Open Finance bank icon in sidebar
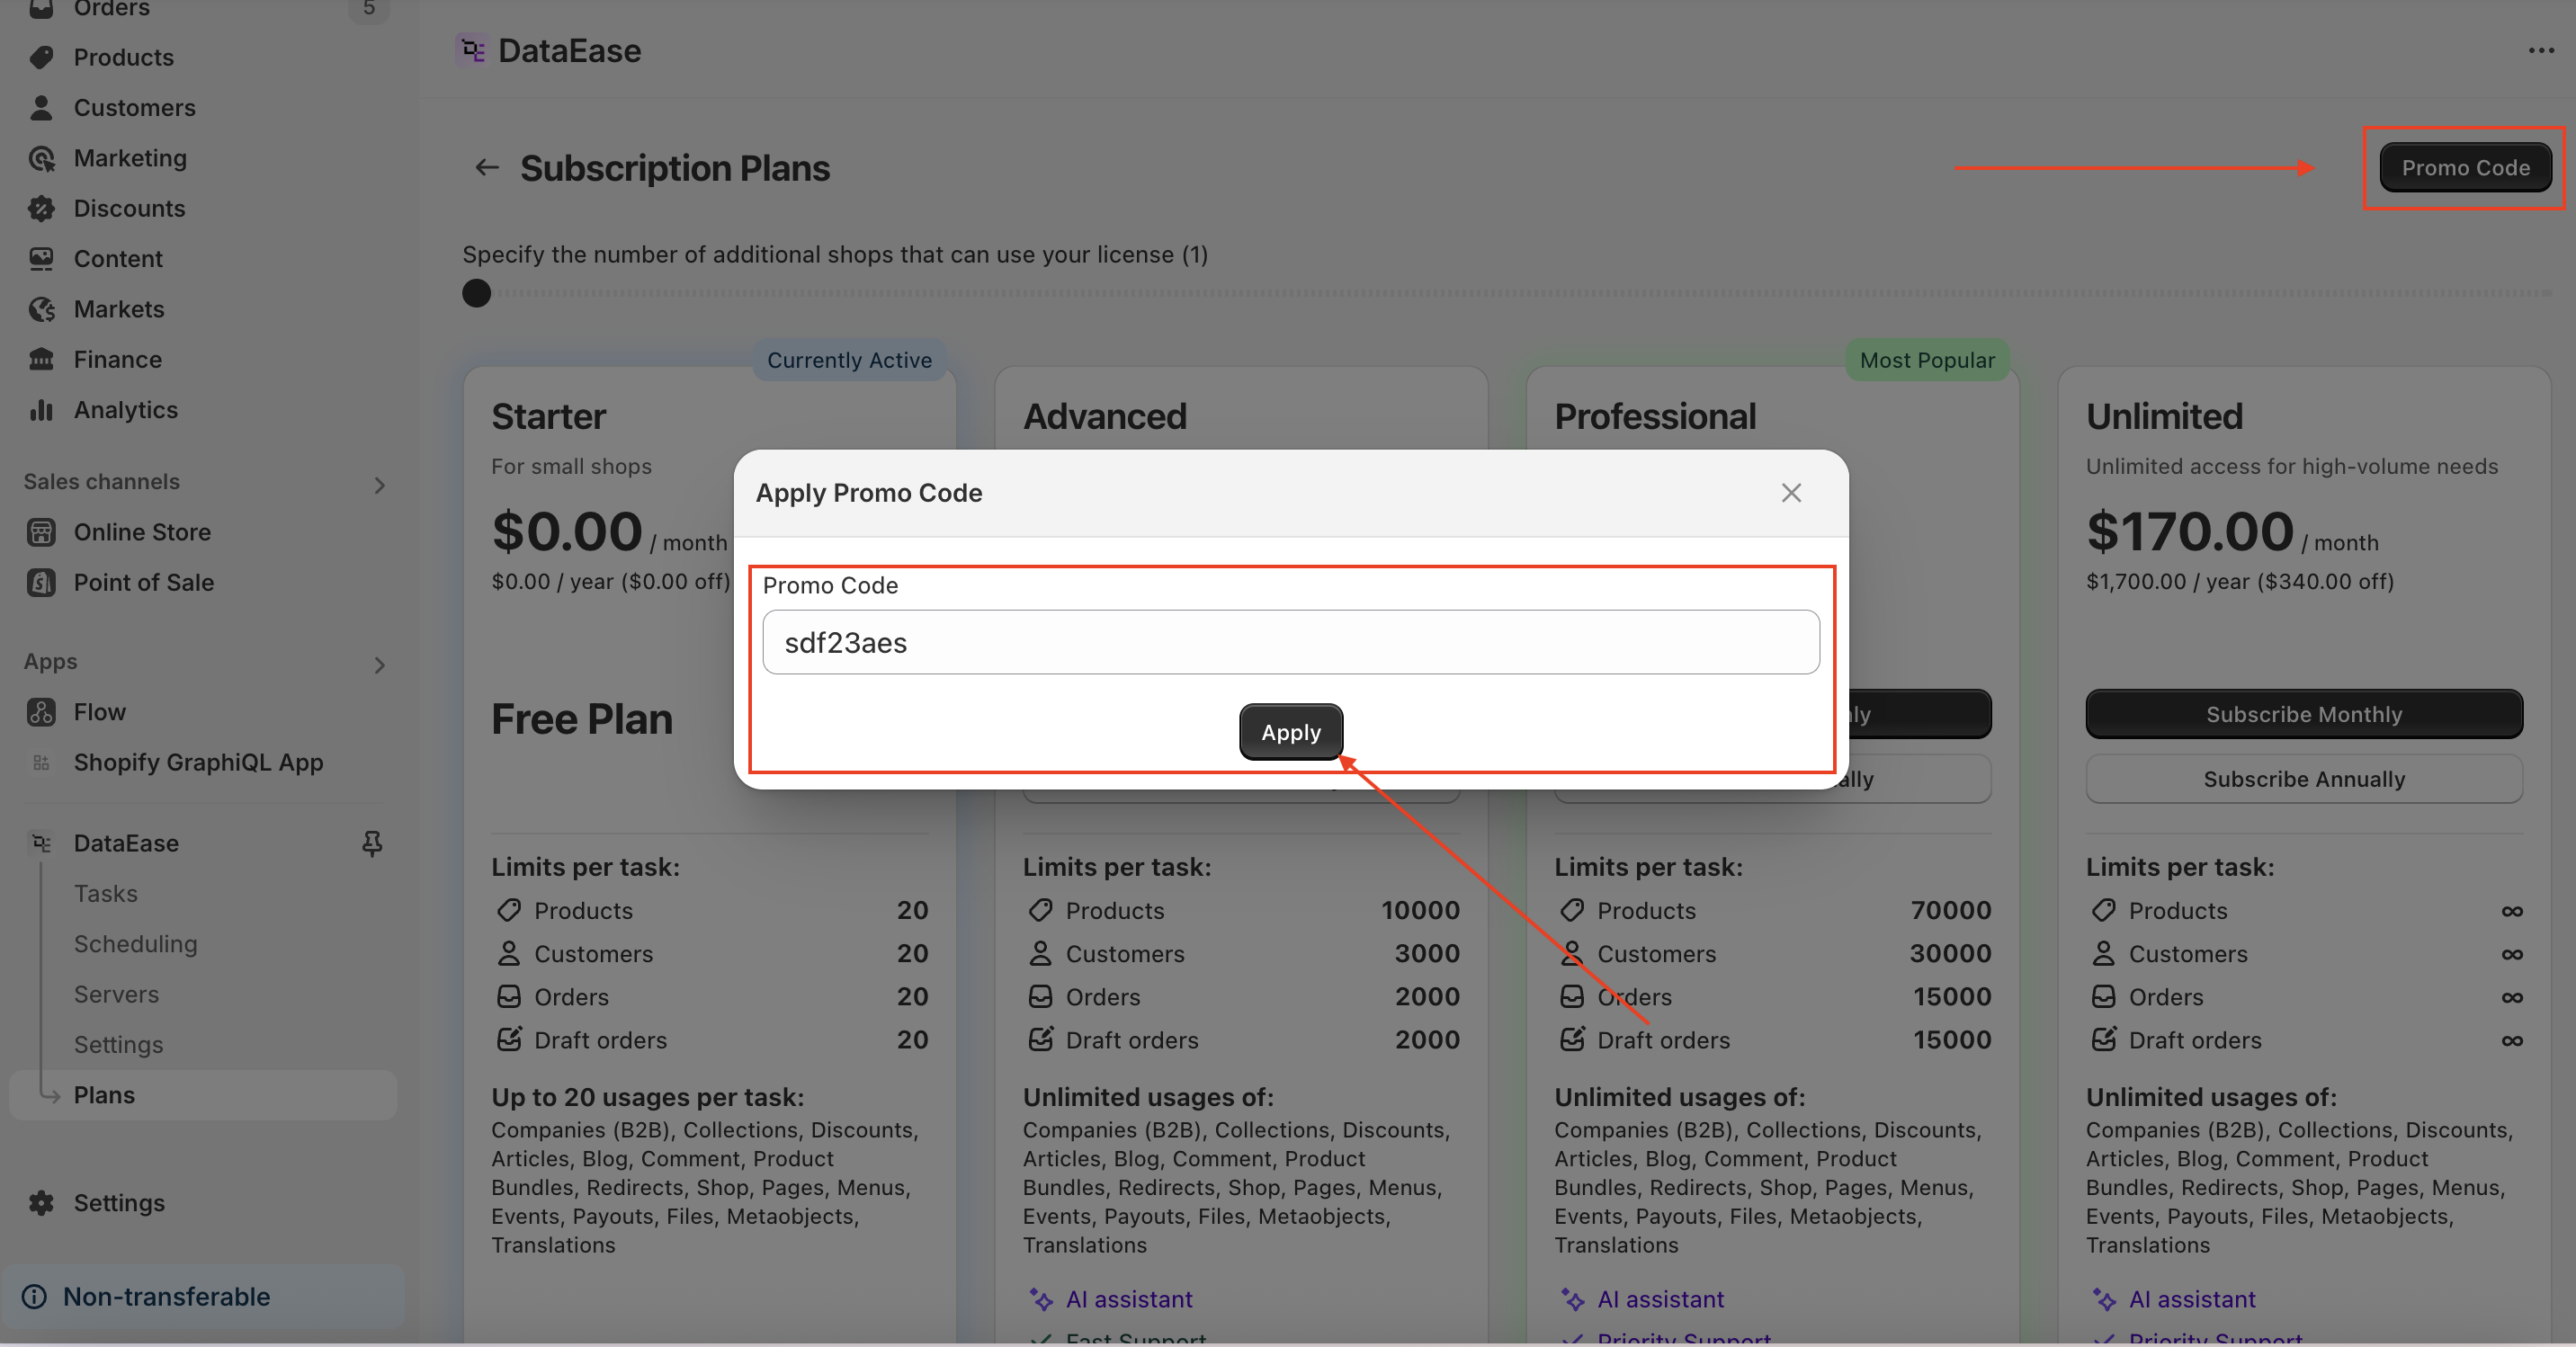Screen dimensions: 2576x1347 point(41,359)
